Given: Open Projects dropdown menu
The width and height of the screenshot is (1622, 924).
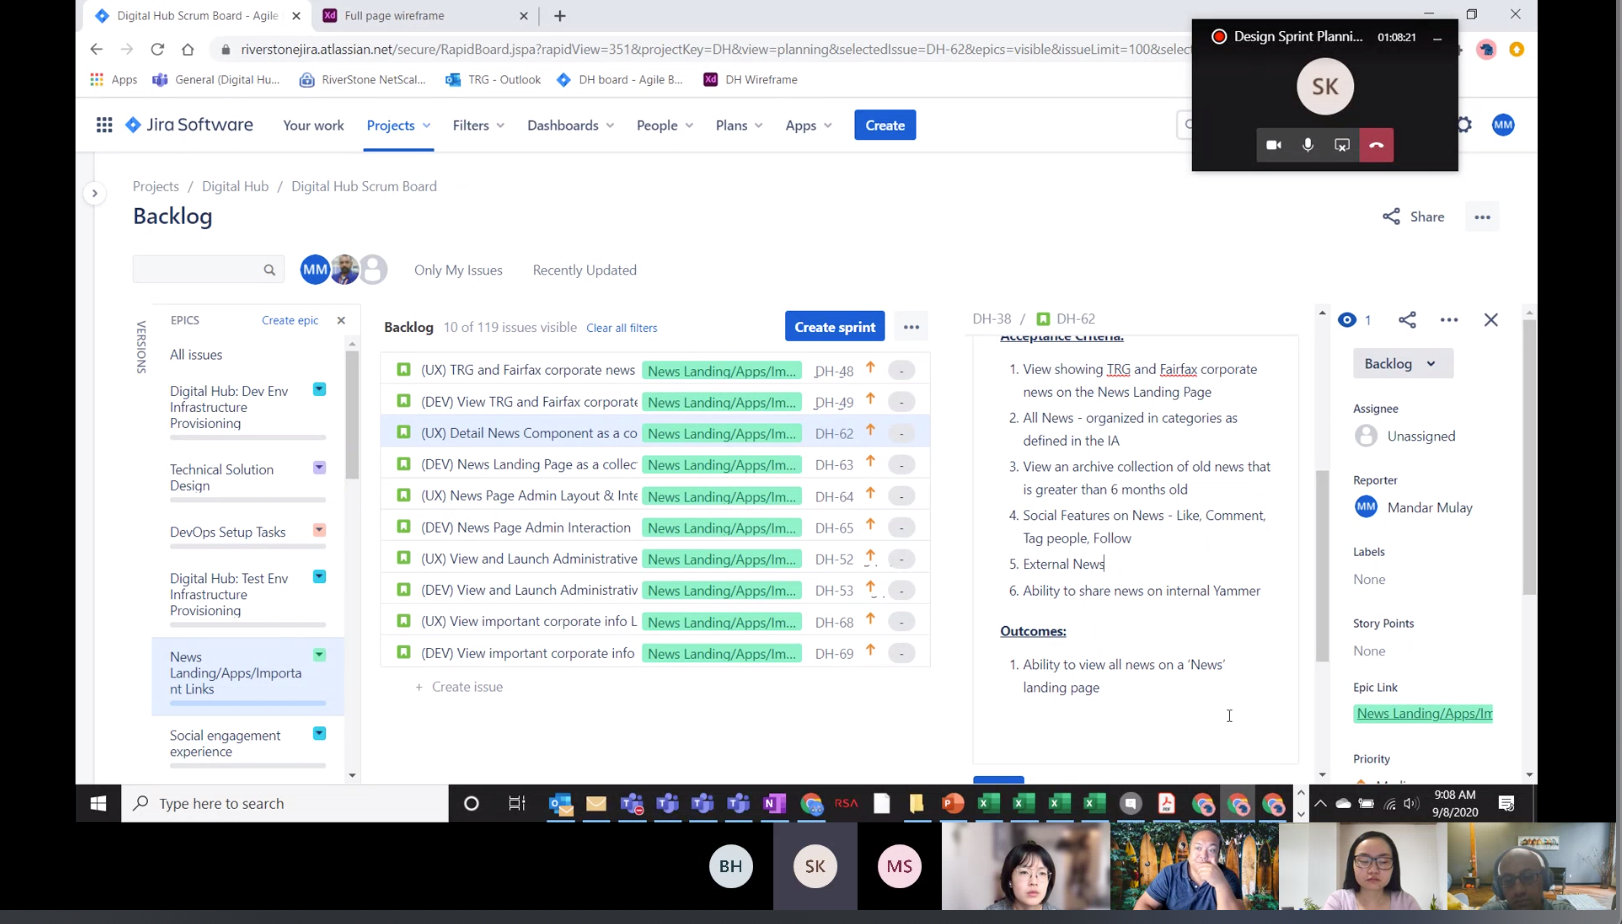Looking at the screenshot, I should coord(399,125).
